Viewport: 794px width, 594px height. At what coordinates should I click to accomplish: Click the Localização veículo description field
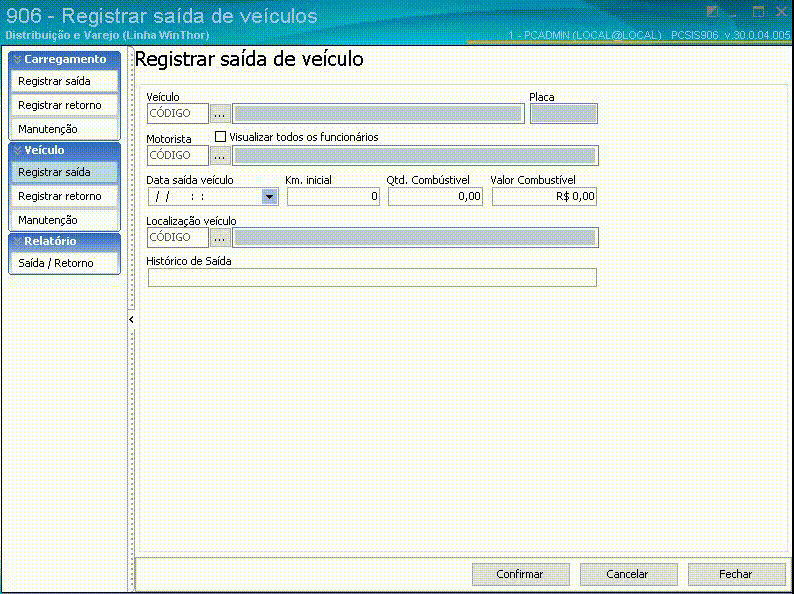[415, 237]
